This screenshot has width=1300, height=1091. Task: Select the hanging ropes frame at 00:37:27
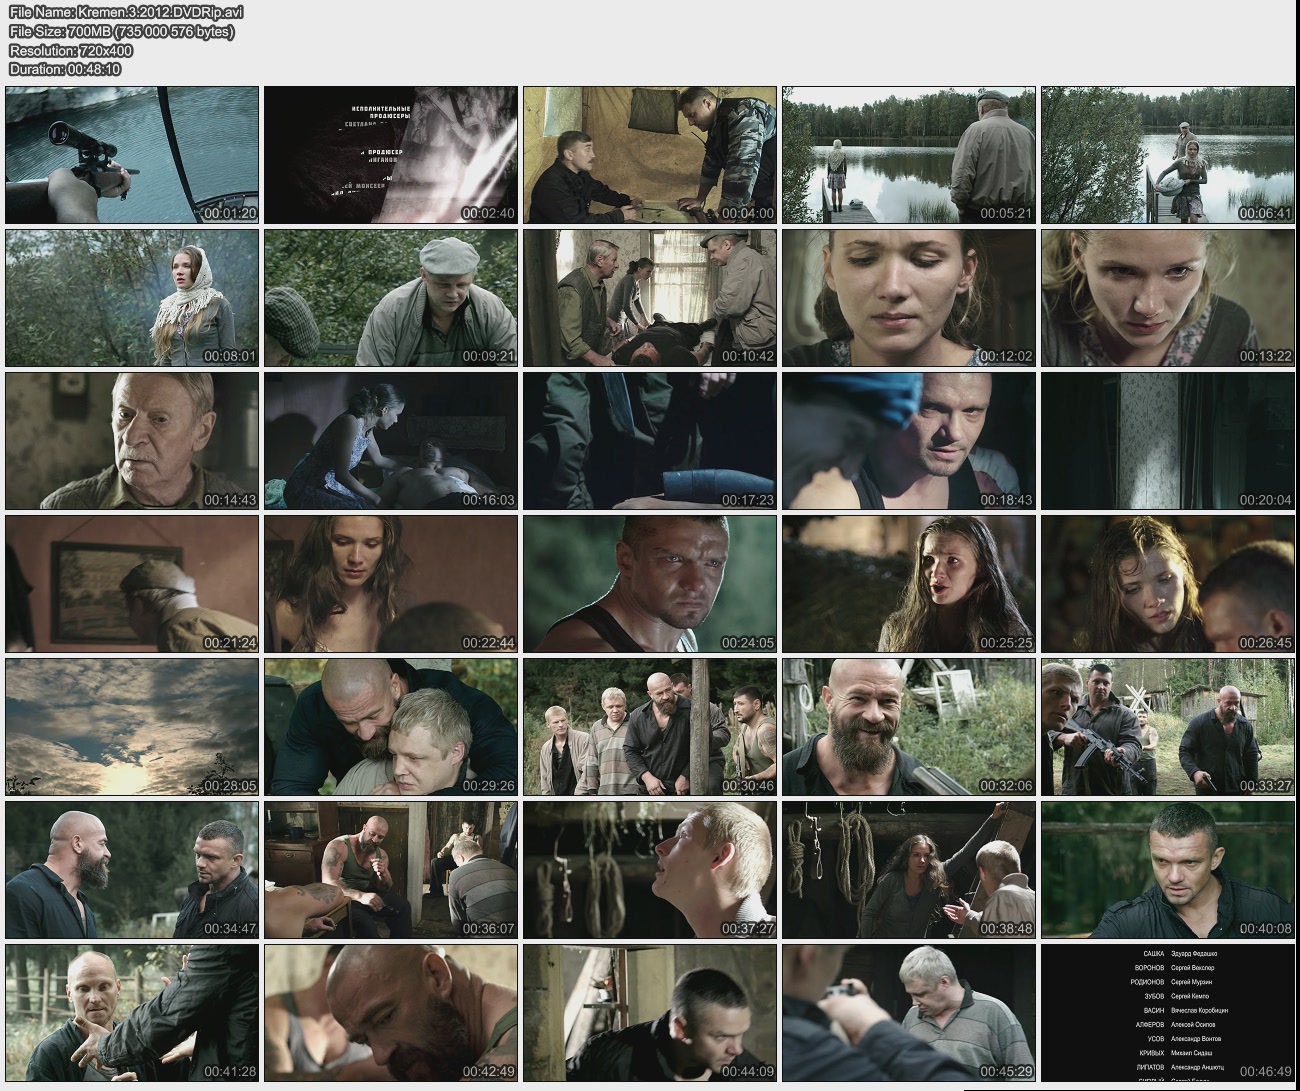(x=650, y=870)
